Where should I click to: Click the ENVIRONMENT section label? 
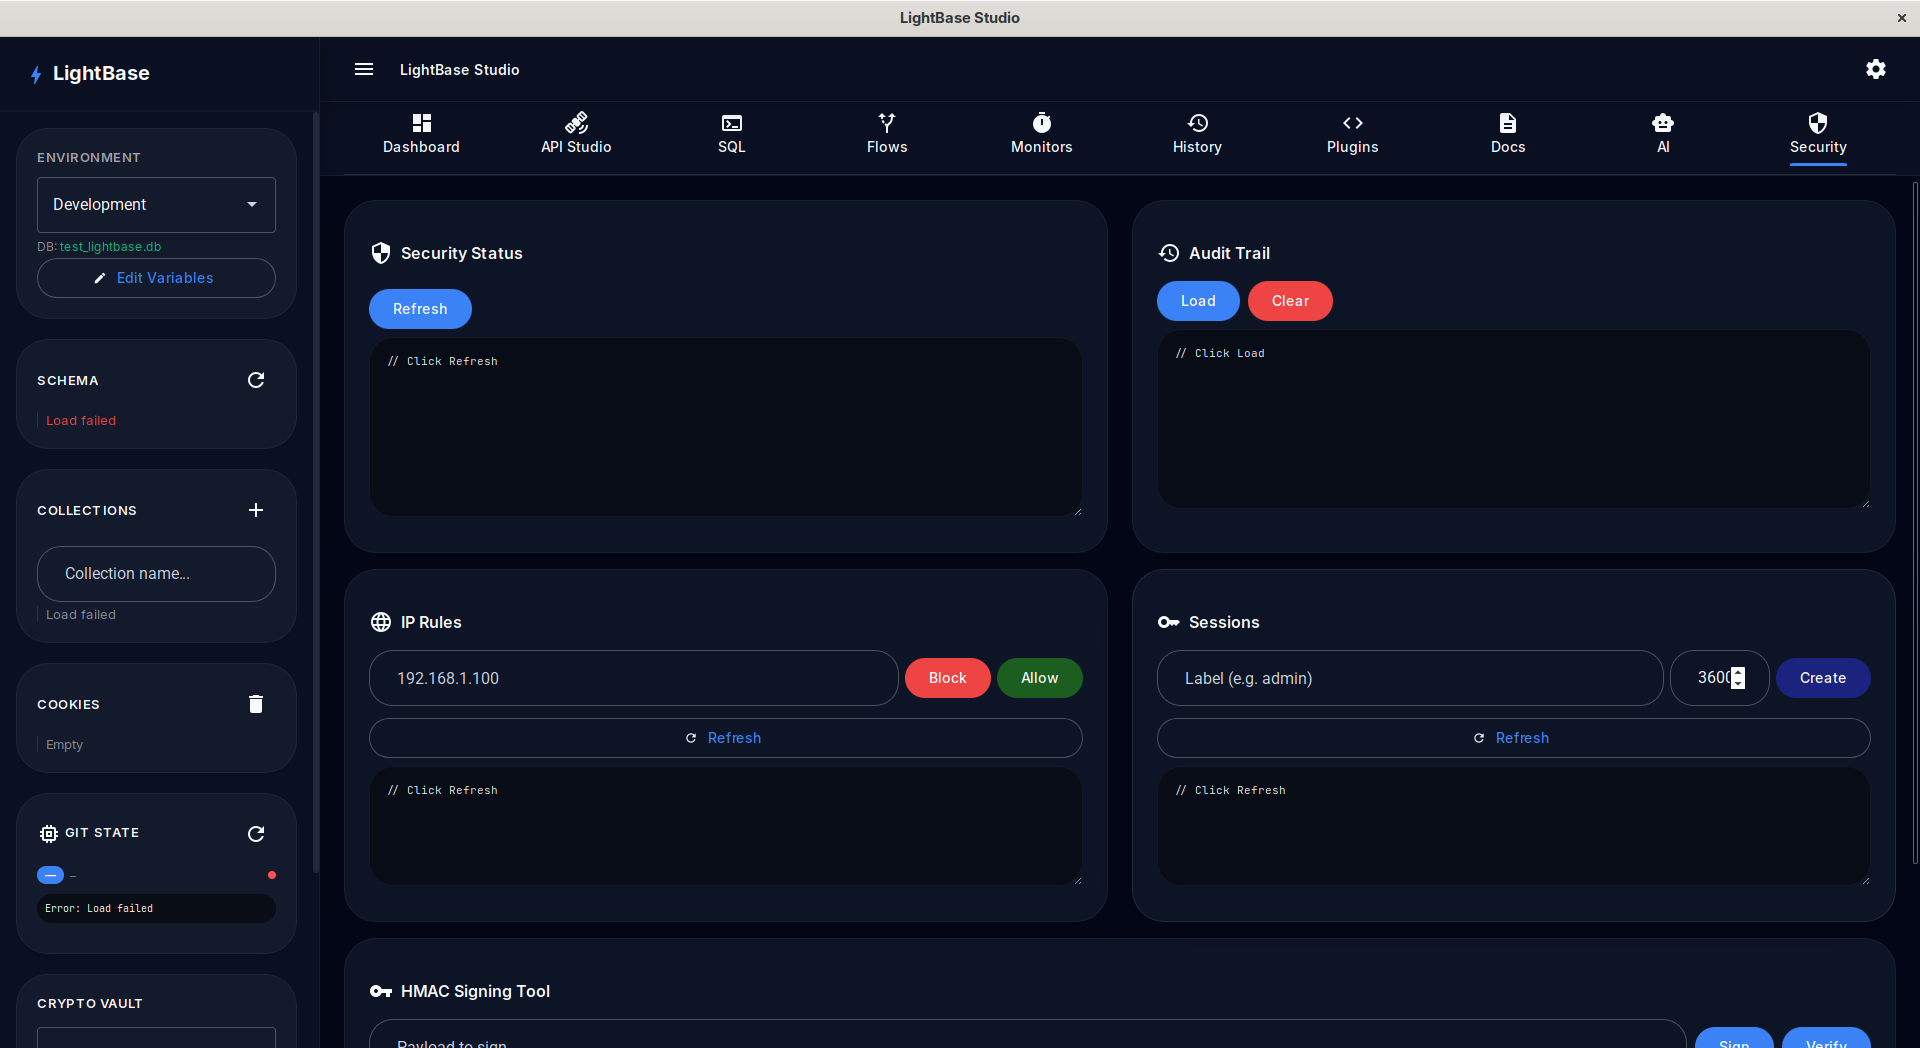tap(89, 158)
